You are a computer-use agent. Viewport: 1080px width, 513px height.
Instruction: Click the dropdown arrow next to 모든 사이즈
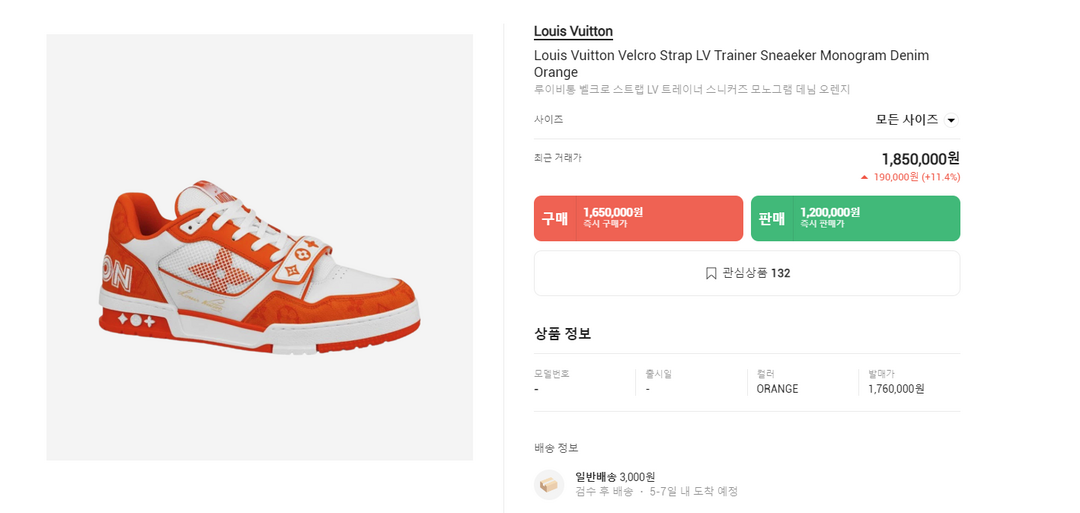click(950, 120)
